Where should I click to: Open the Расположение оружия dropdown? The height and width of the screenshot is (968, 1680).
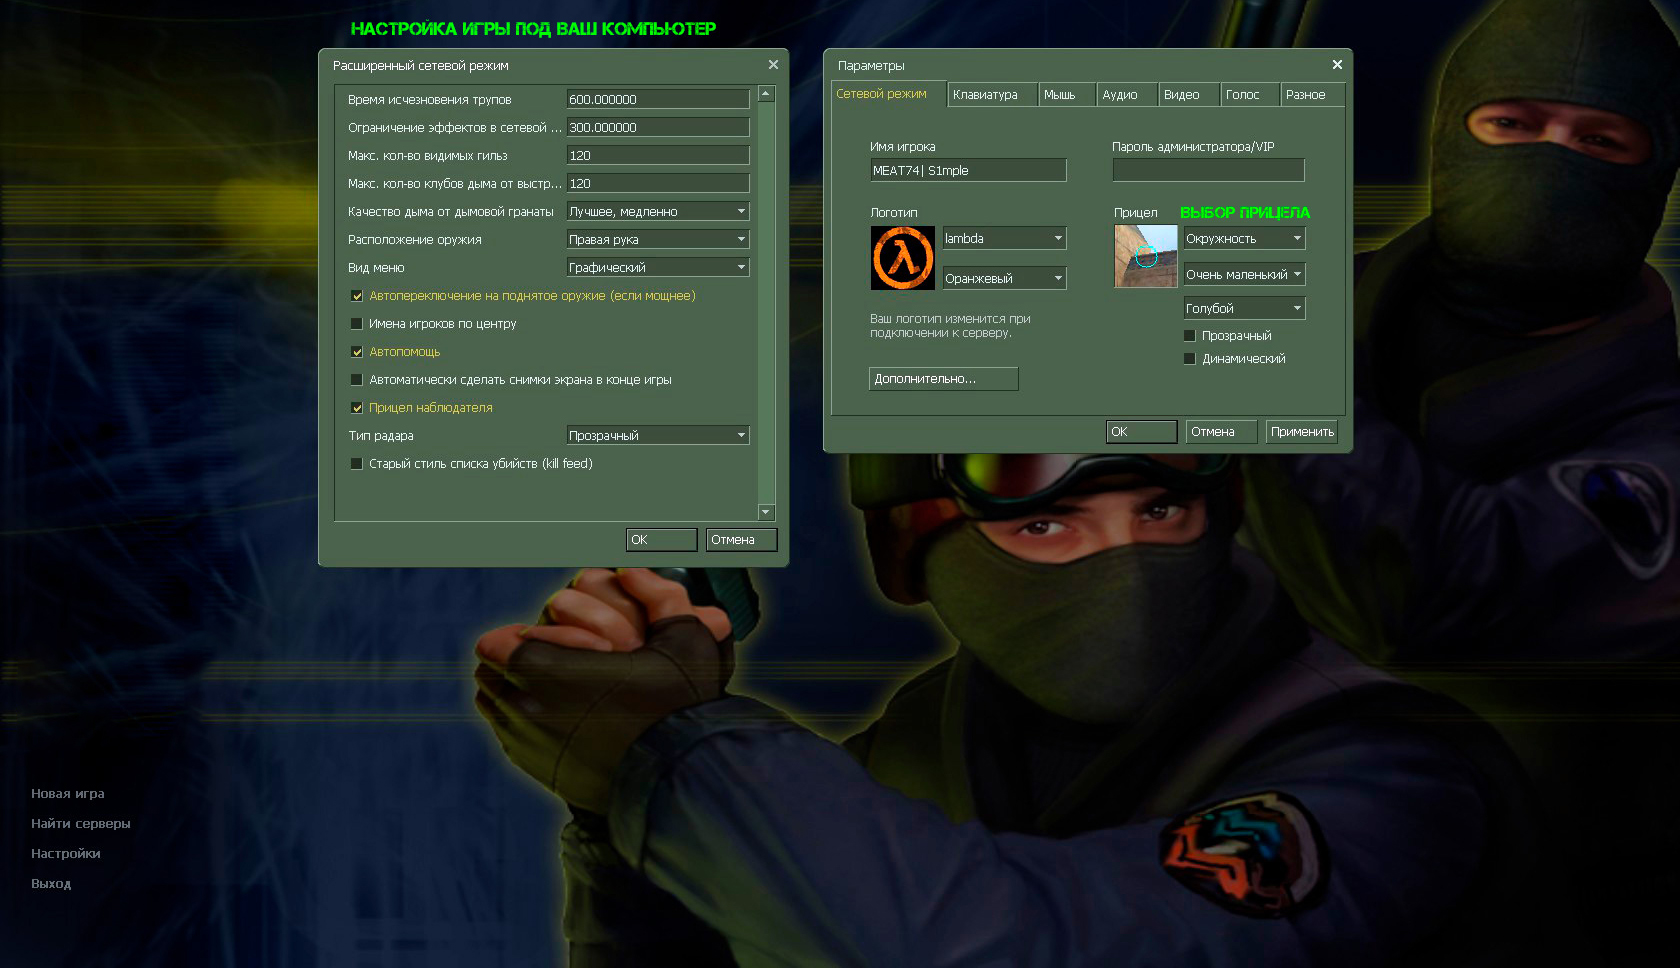tap(658, 240)
